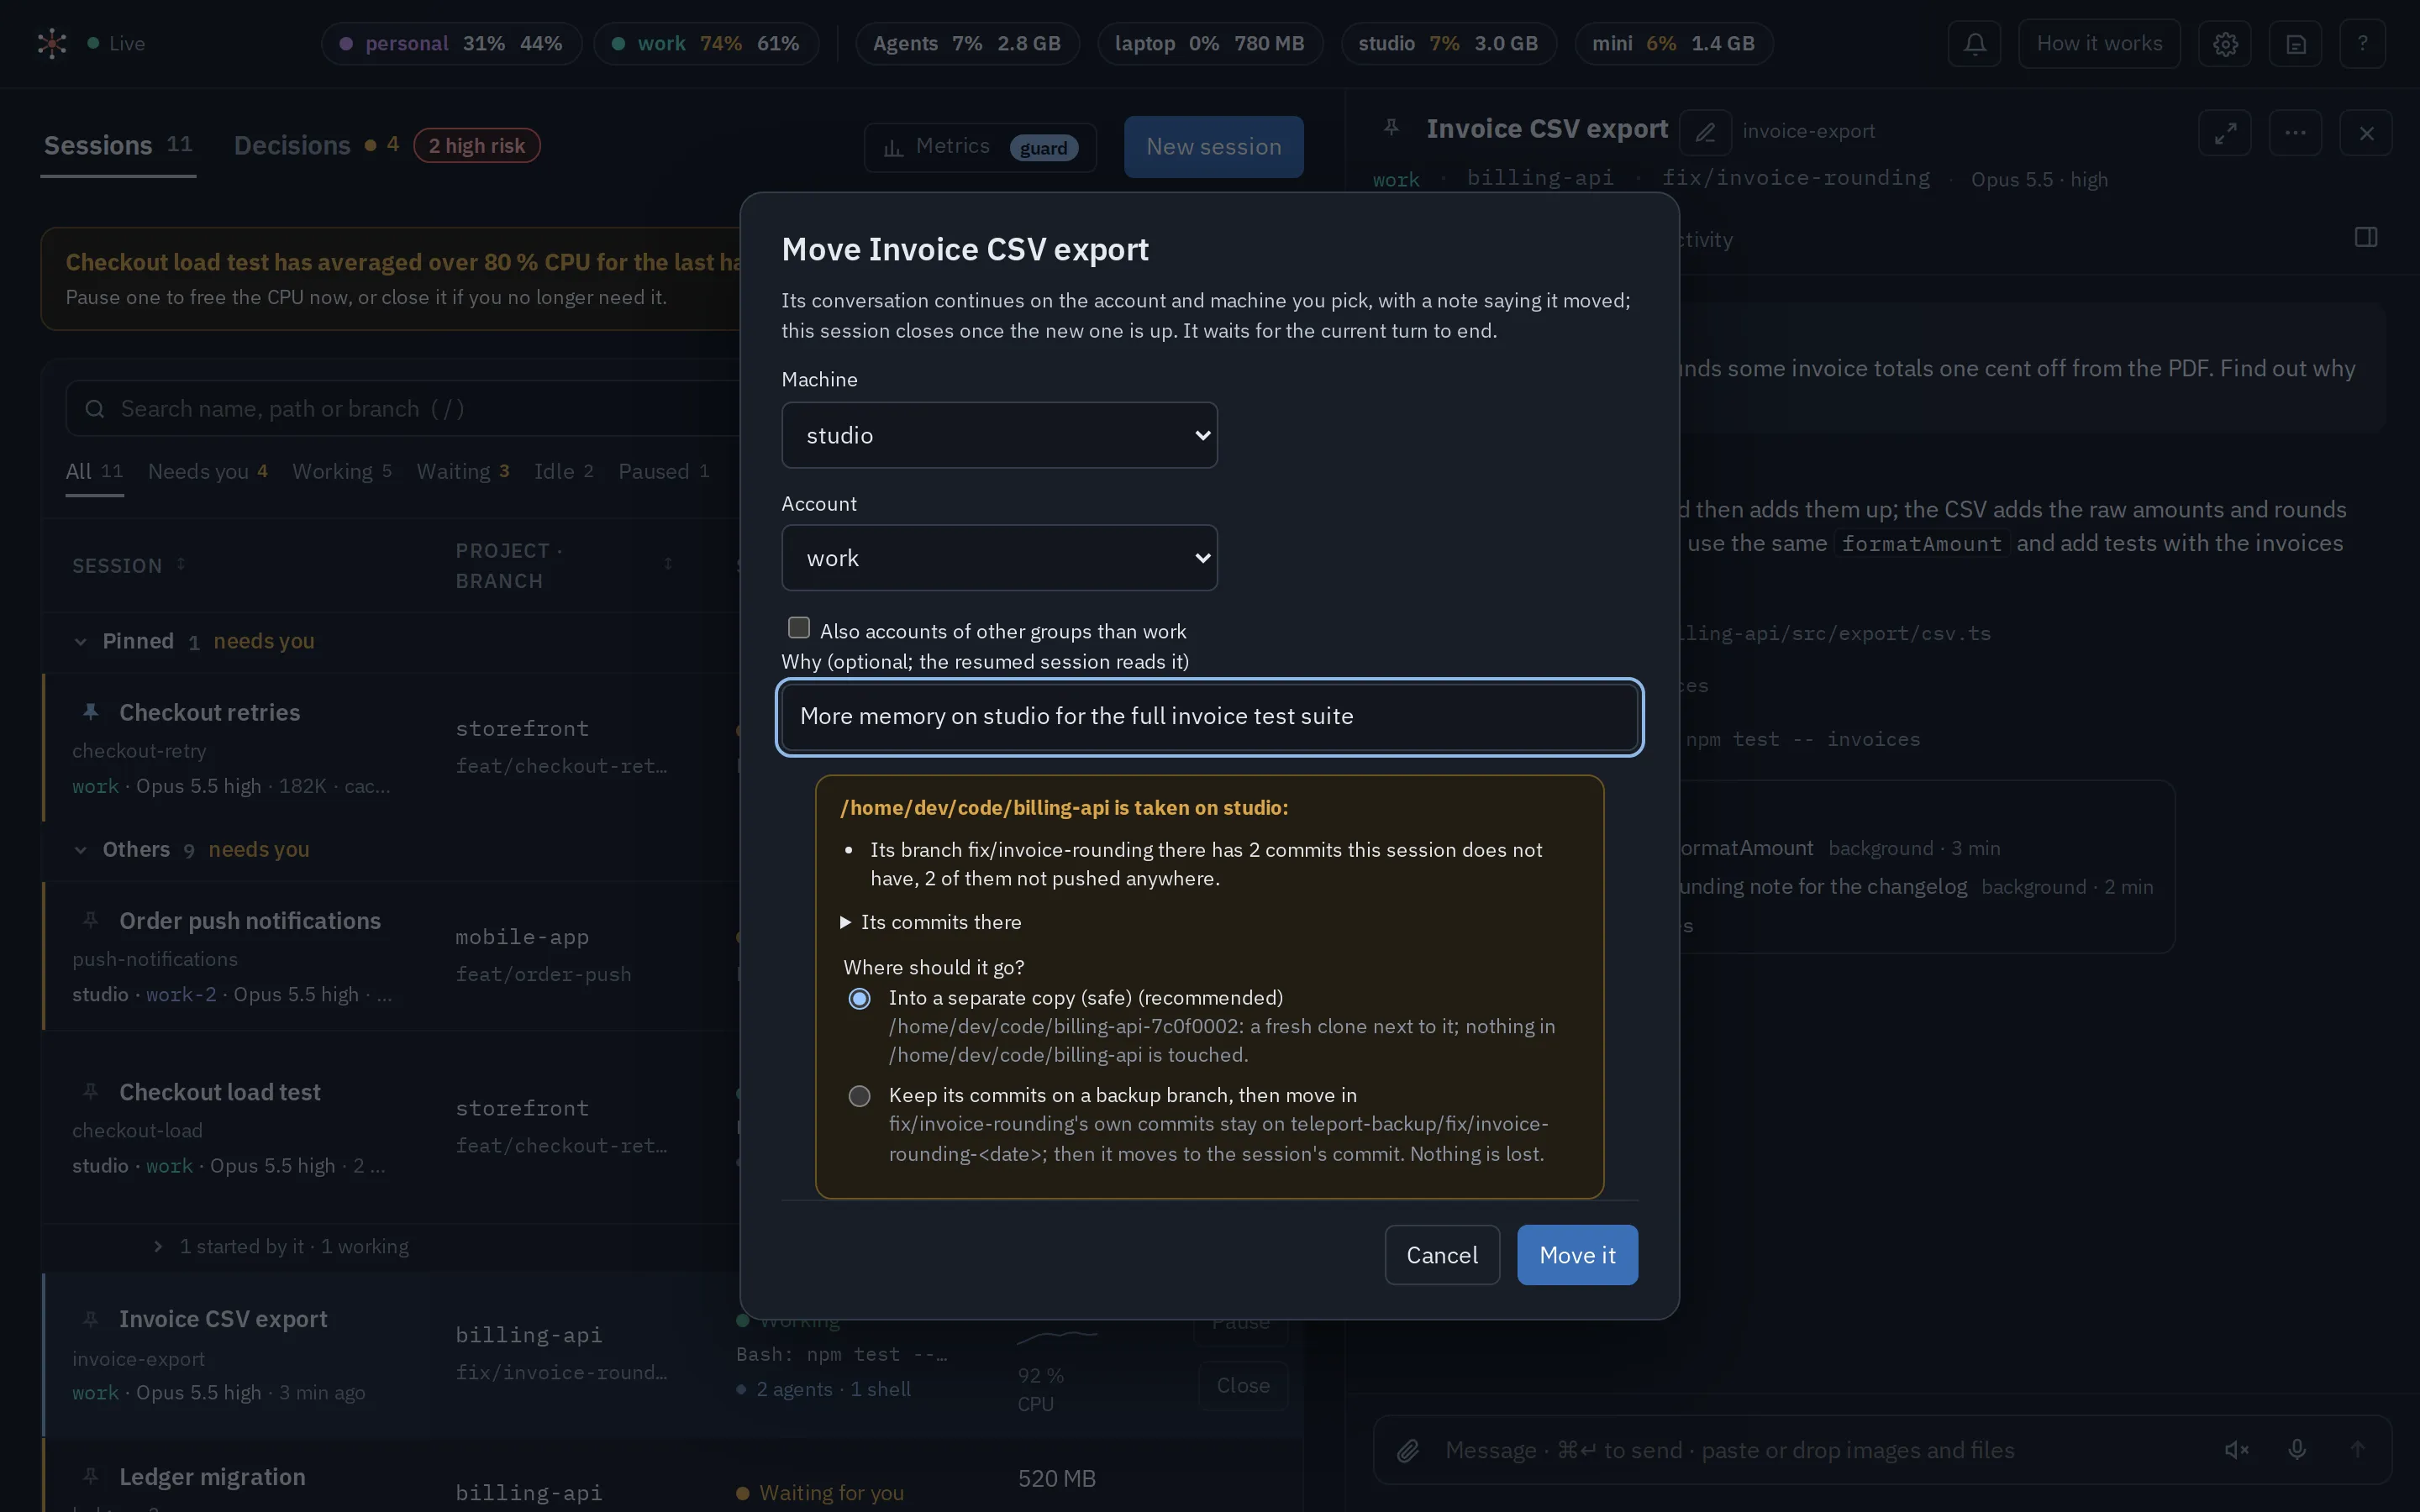Click the send arrow icon in message box
Viewport: 2420px width, 1512px height.
coord(2357,1450)
